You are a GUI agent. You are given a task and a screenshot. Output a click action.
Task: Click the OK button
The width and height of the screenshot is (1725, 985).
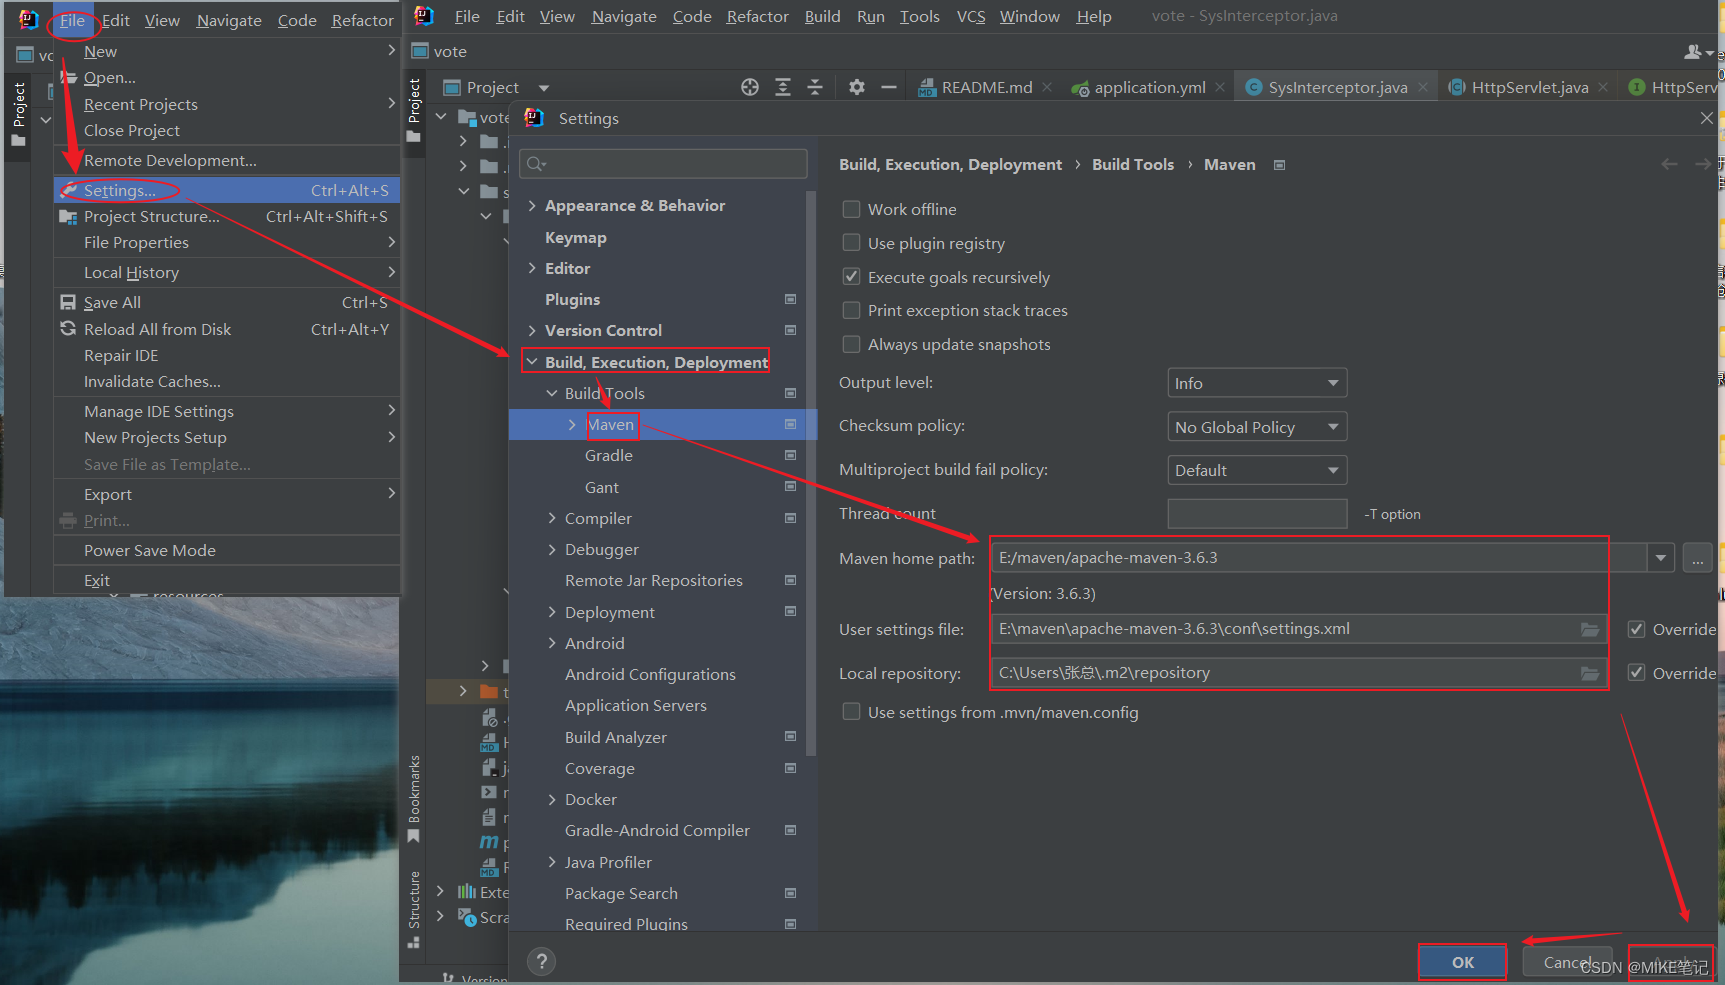[1462, 962]
